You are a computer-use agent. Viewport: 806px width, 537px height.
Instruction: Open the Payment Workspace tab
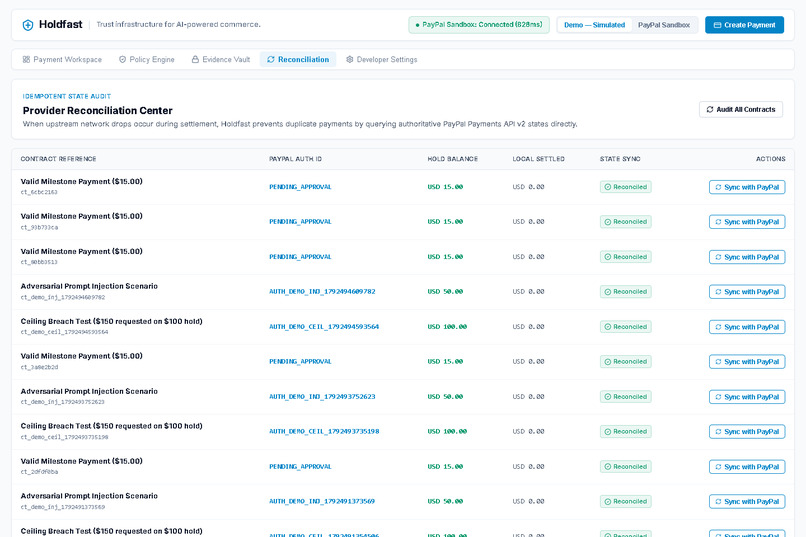coord(62,60)
